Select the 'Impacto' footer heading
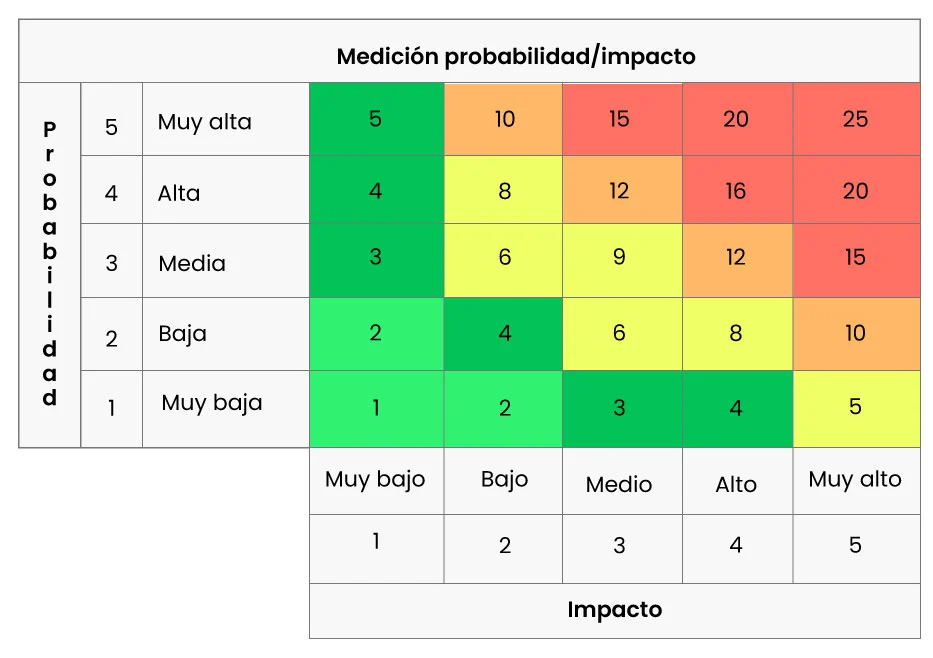Viewport: 933px width, 658px height. pyautogui.click(x=614, y=609)
